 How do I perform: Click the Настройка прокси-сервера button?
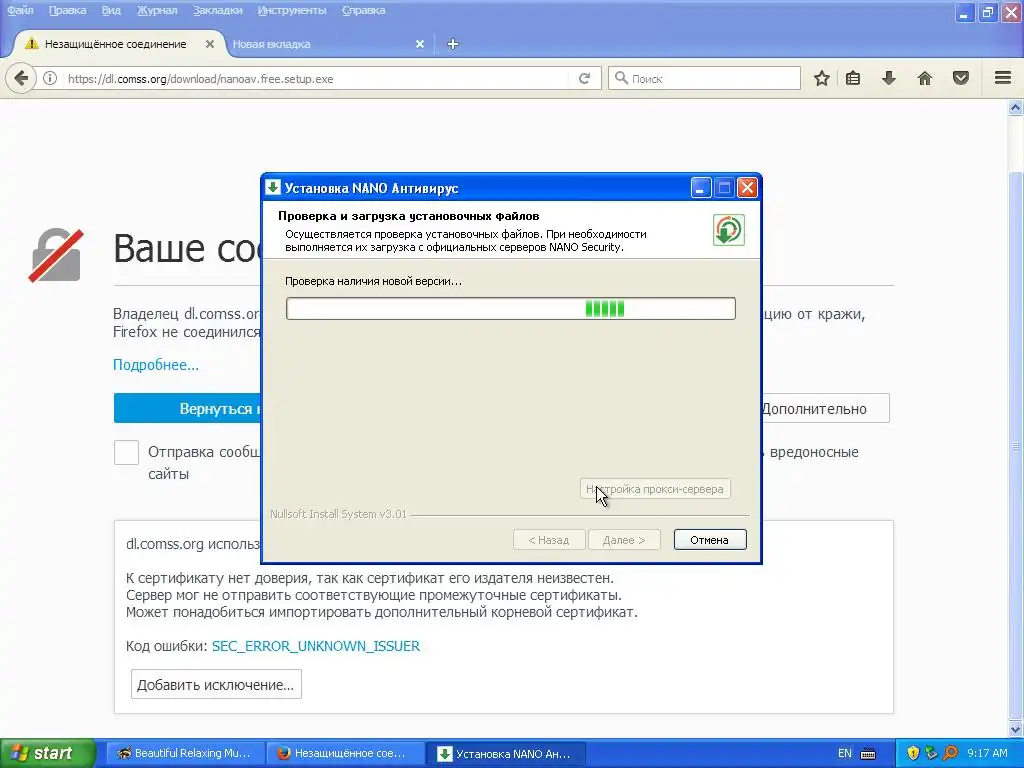point(655,488)
